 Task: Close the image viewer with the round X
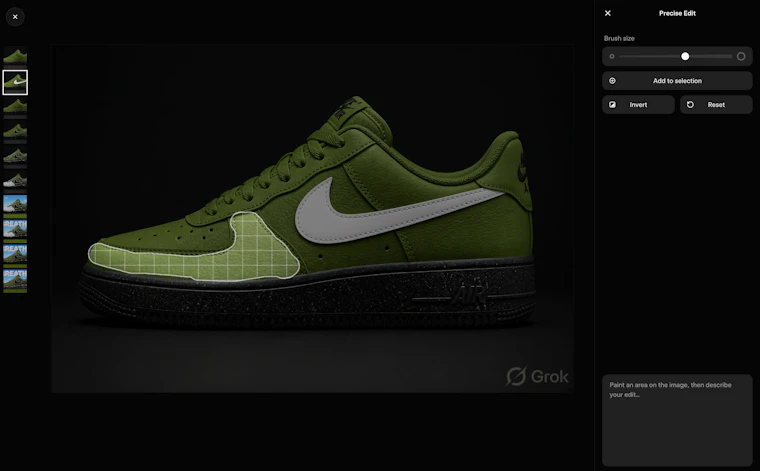15,17
